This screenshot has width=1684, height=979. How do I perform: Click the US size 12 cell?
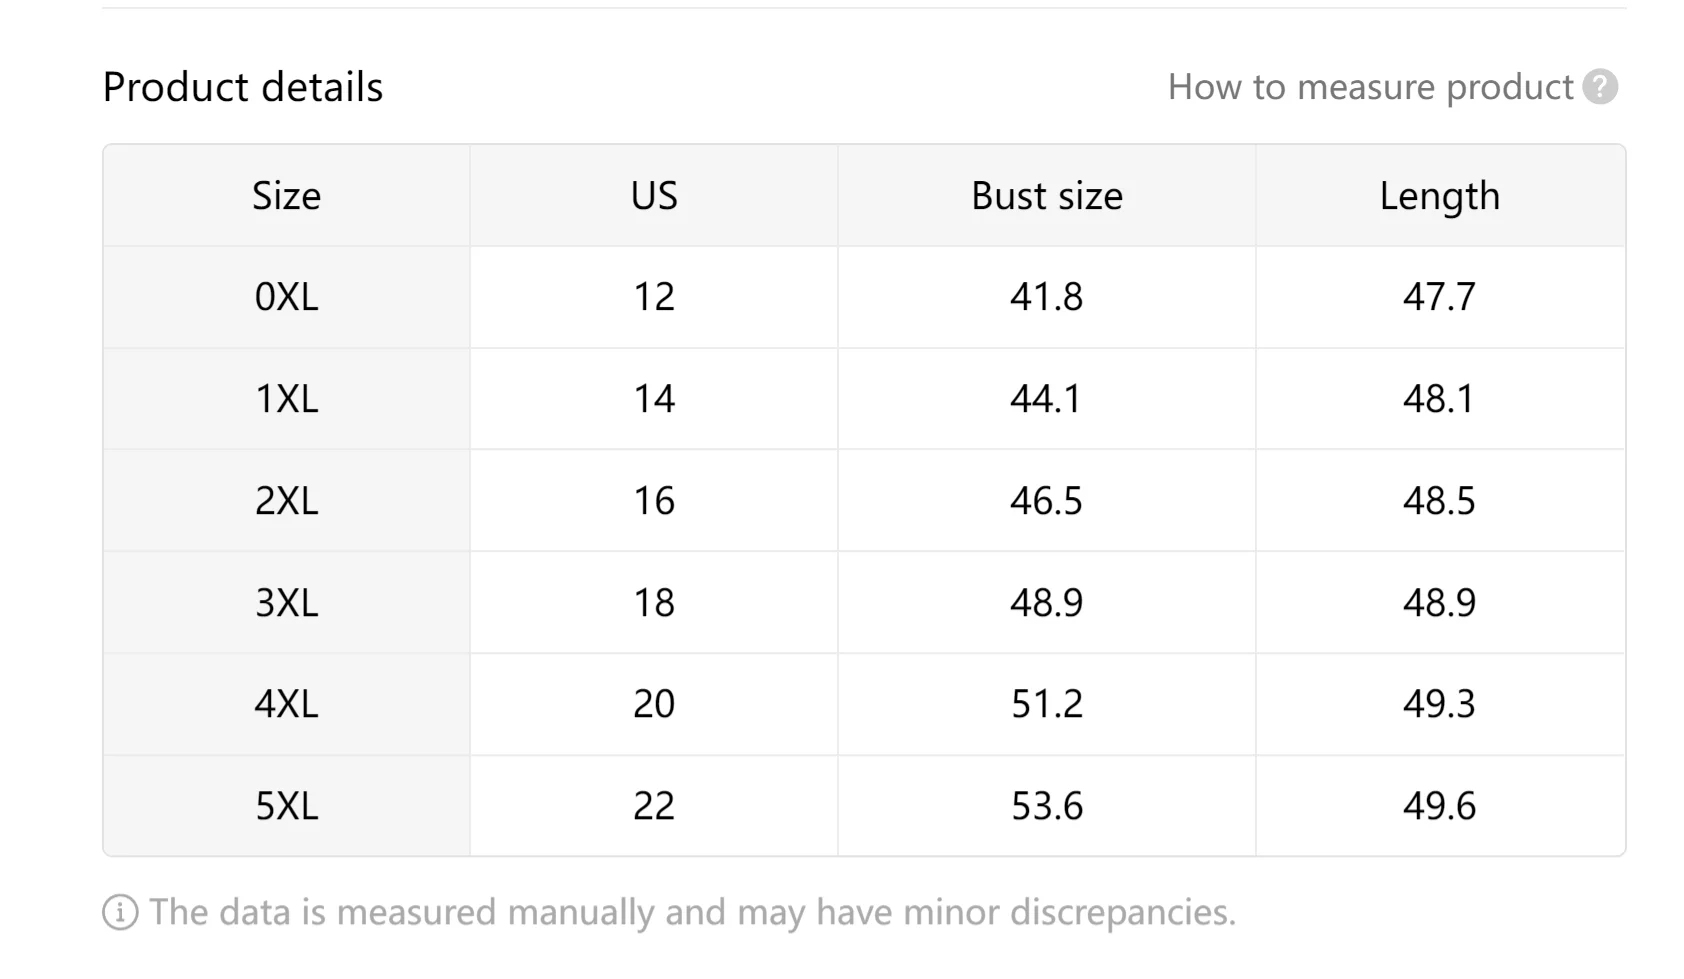pyautogui.click(x=654, y=297)
